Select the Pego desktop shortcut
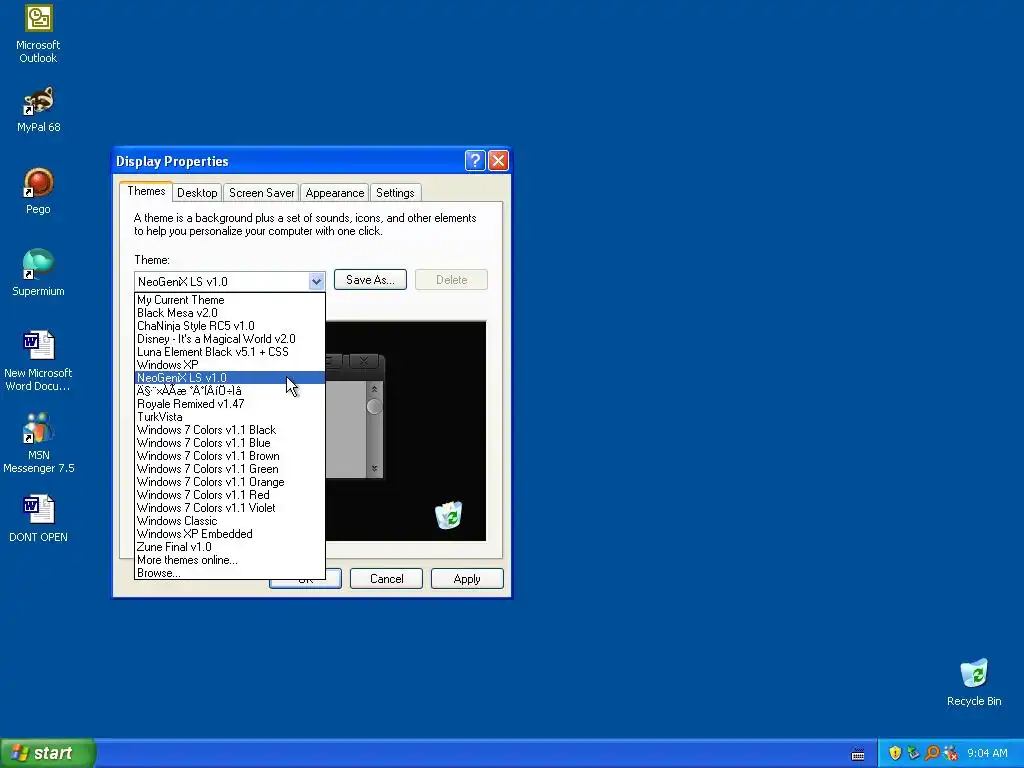This screenshot has width=1024, height=768. click(x=38, y=191)
